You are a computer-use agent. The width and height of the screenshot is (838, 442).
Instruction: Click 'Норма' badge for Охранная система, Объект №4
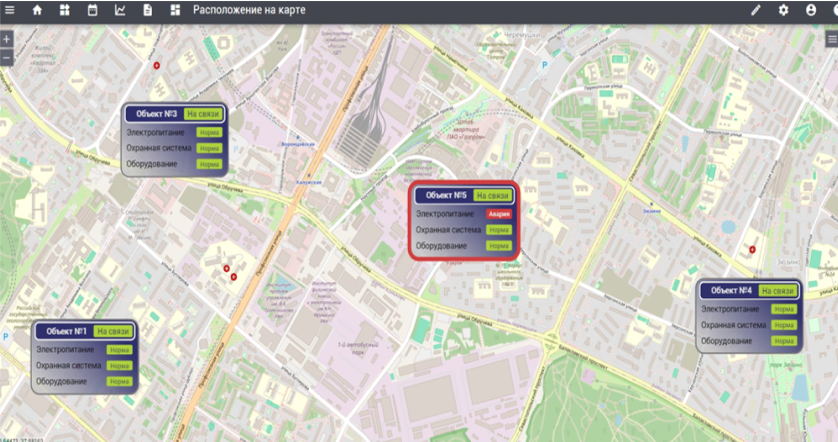coord(784,325)
